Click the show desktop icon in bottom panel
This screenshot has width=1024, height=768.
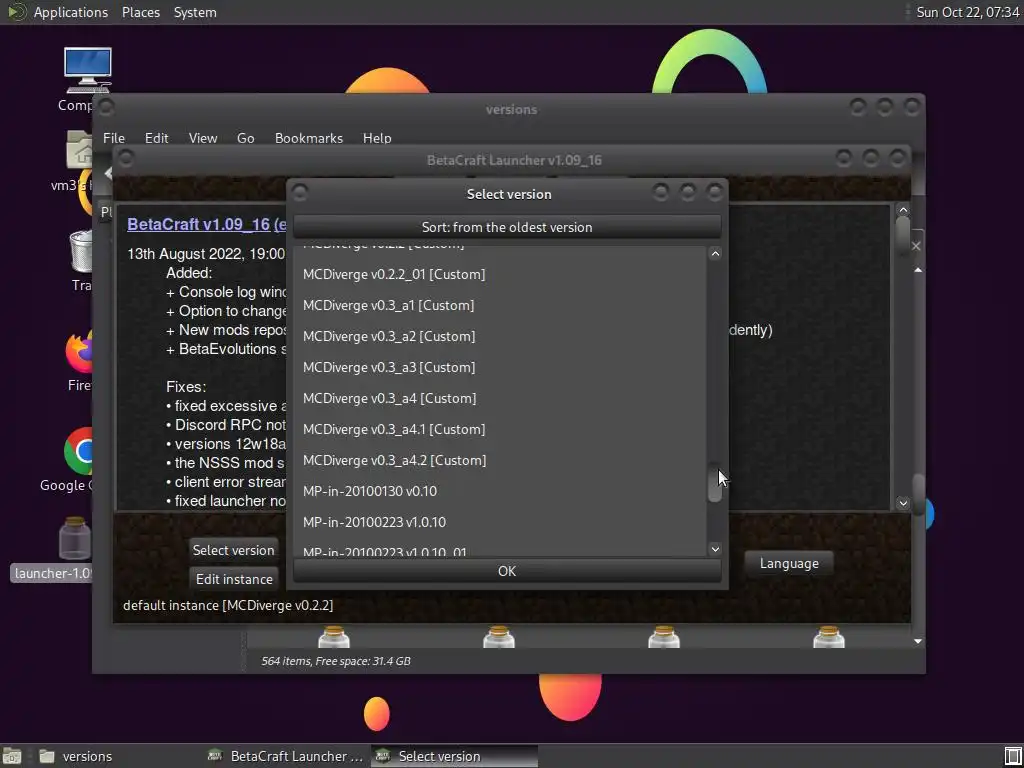coord(12,756)
